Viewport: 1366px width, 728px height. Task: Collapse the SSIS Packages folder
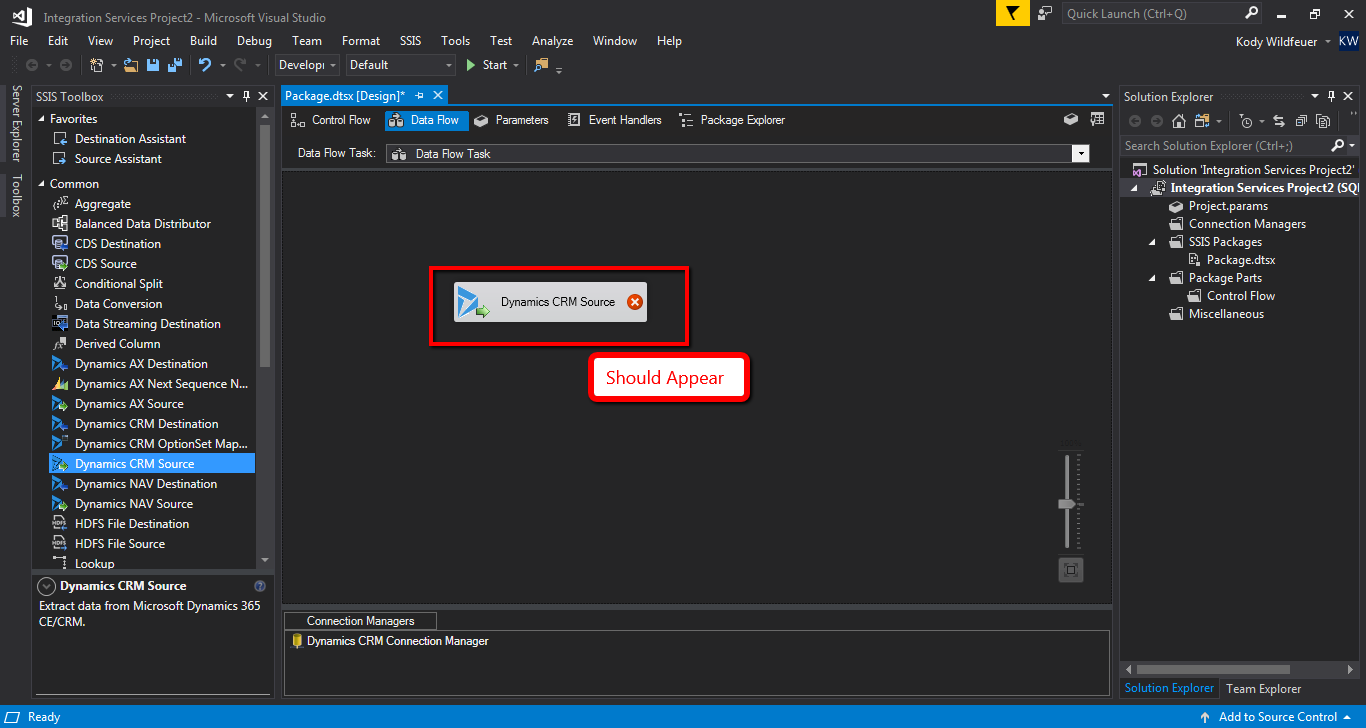tap(1152, 242)
